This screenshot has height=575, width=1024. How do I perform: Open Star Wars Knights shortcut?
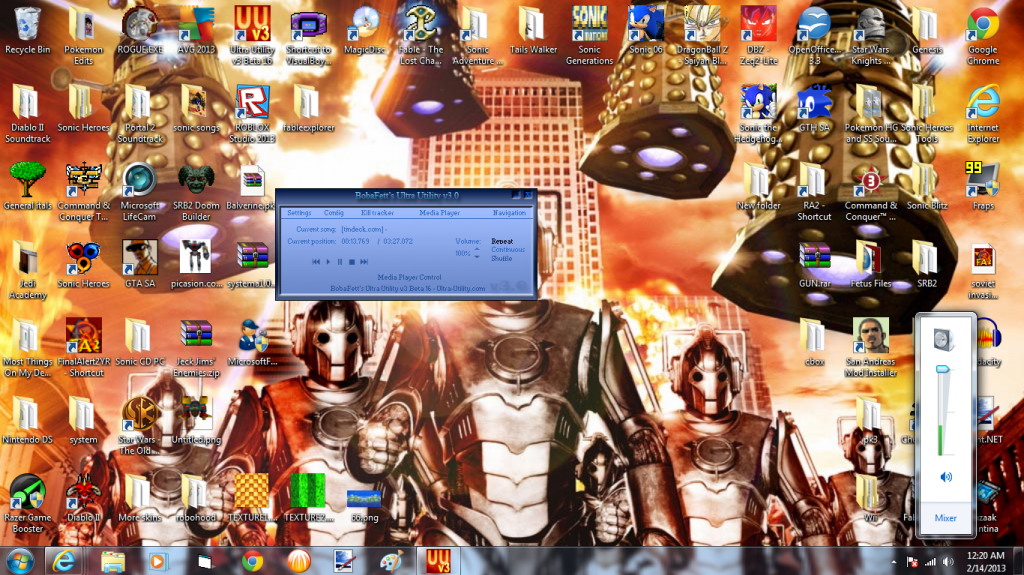871,36
